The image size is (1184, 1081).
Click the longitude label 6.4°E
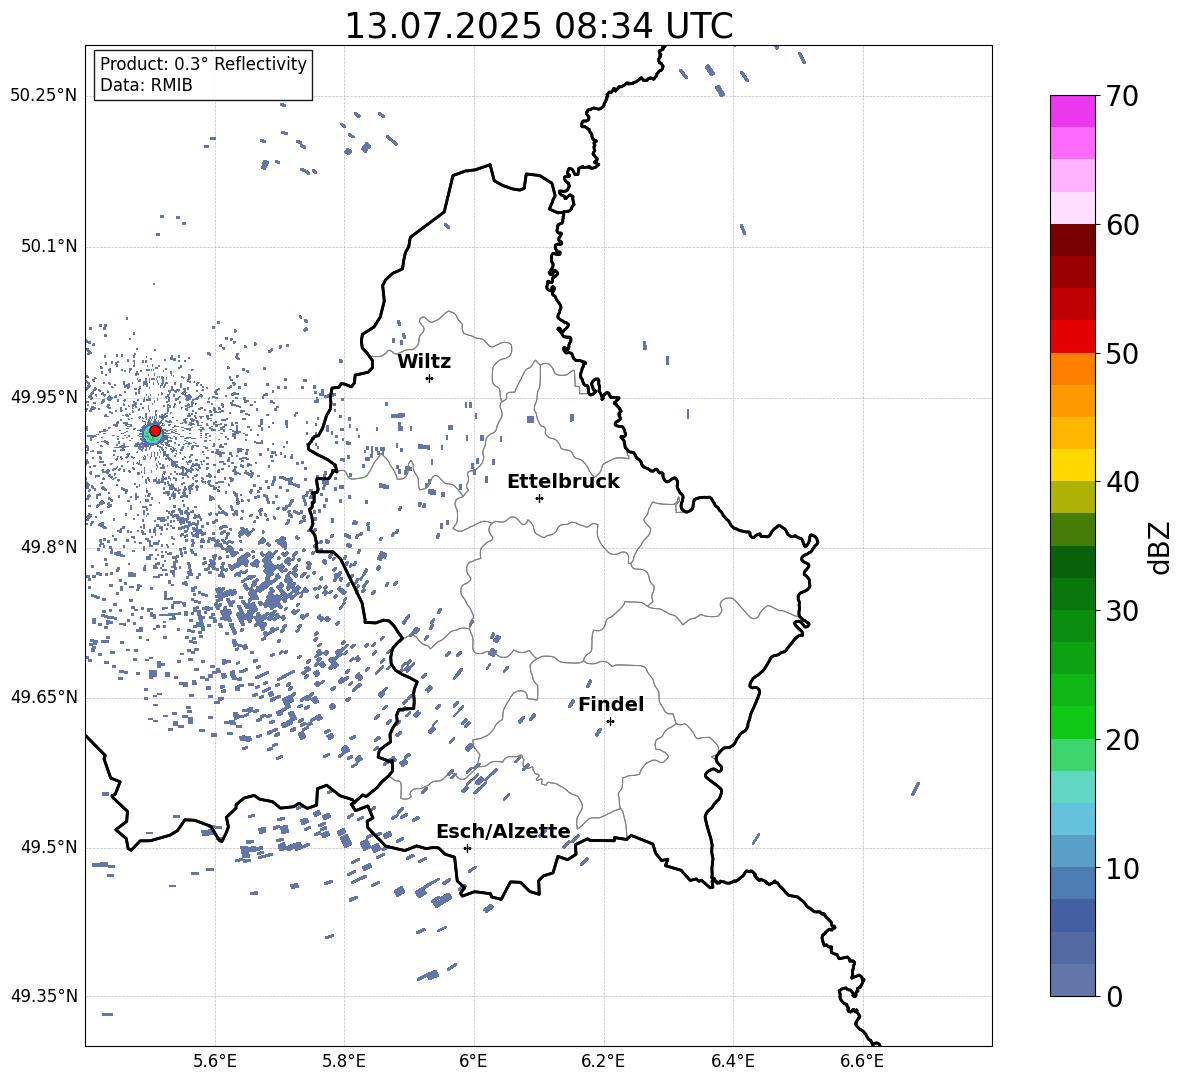tap(733, 1062)
